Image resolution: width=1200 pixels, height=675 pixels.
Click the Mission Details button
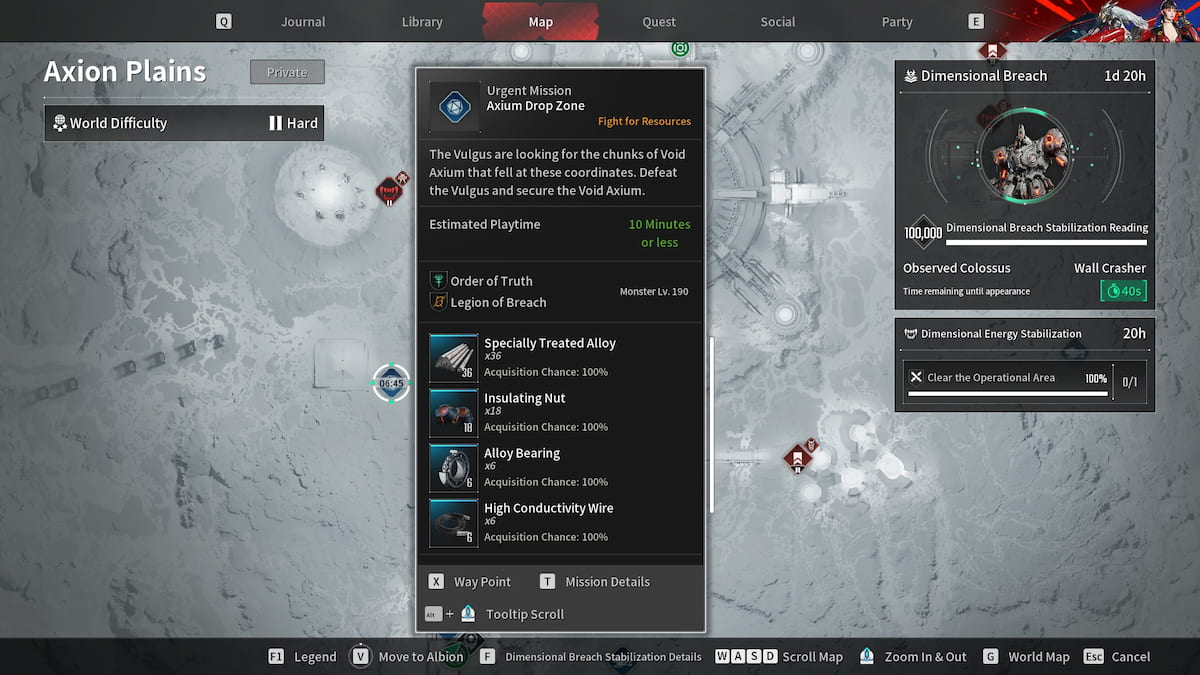(x=596, y=582)
